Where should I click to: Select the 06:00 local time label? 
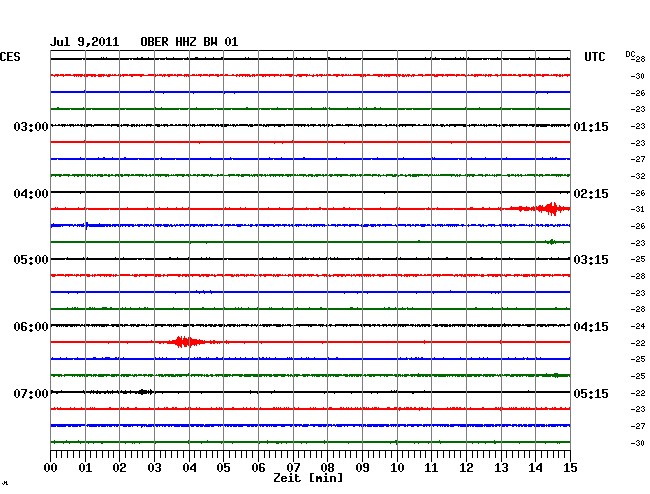tap(31, 327)
